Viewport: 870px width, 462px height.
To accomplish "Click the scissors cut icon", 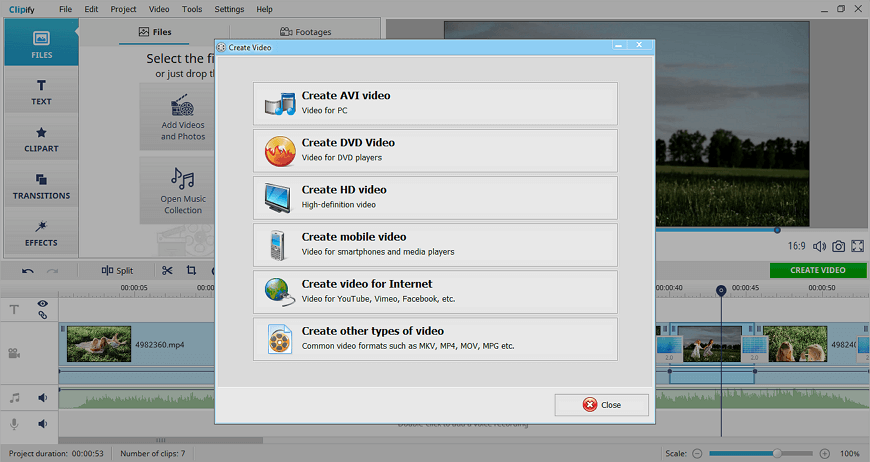I will click(167, 270).
